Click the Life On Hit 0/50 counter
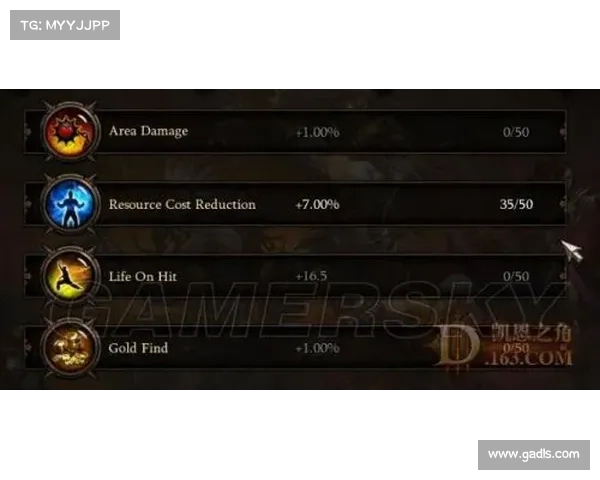The image size is (600, 480). pyautogui.click(x=516, y=276)
